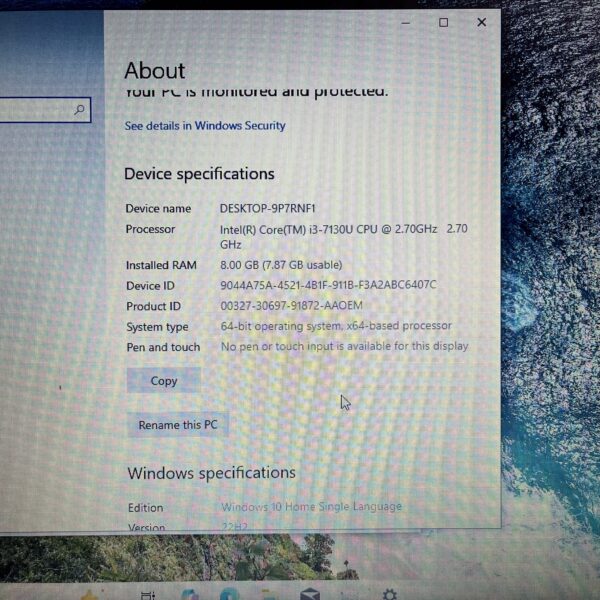Click the Windows specifications heading

click(x=212, y=473)
